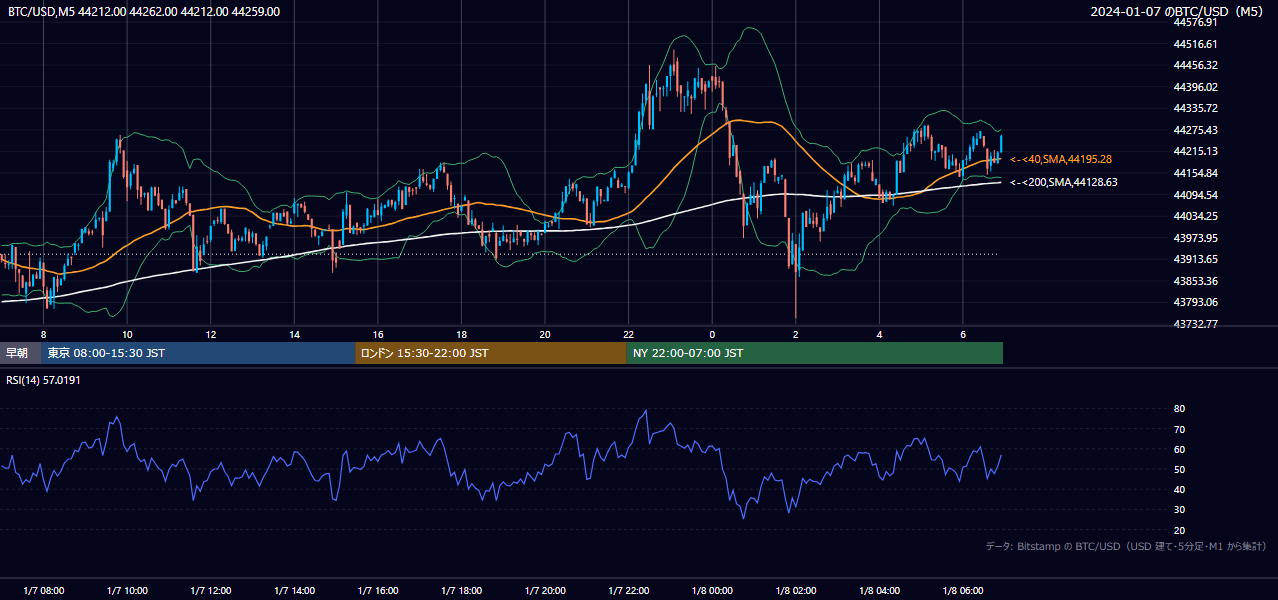The height and width of the screenshot is (600, 1278).
Task: Click the hour tick 16 under the chart
Action: (x=378, y=334)
